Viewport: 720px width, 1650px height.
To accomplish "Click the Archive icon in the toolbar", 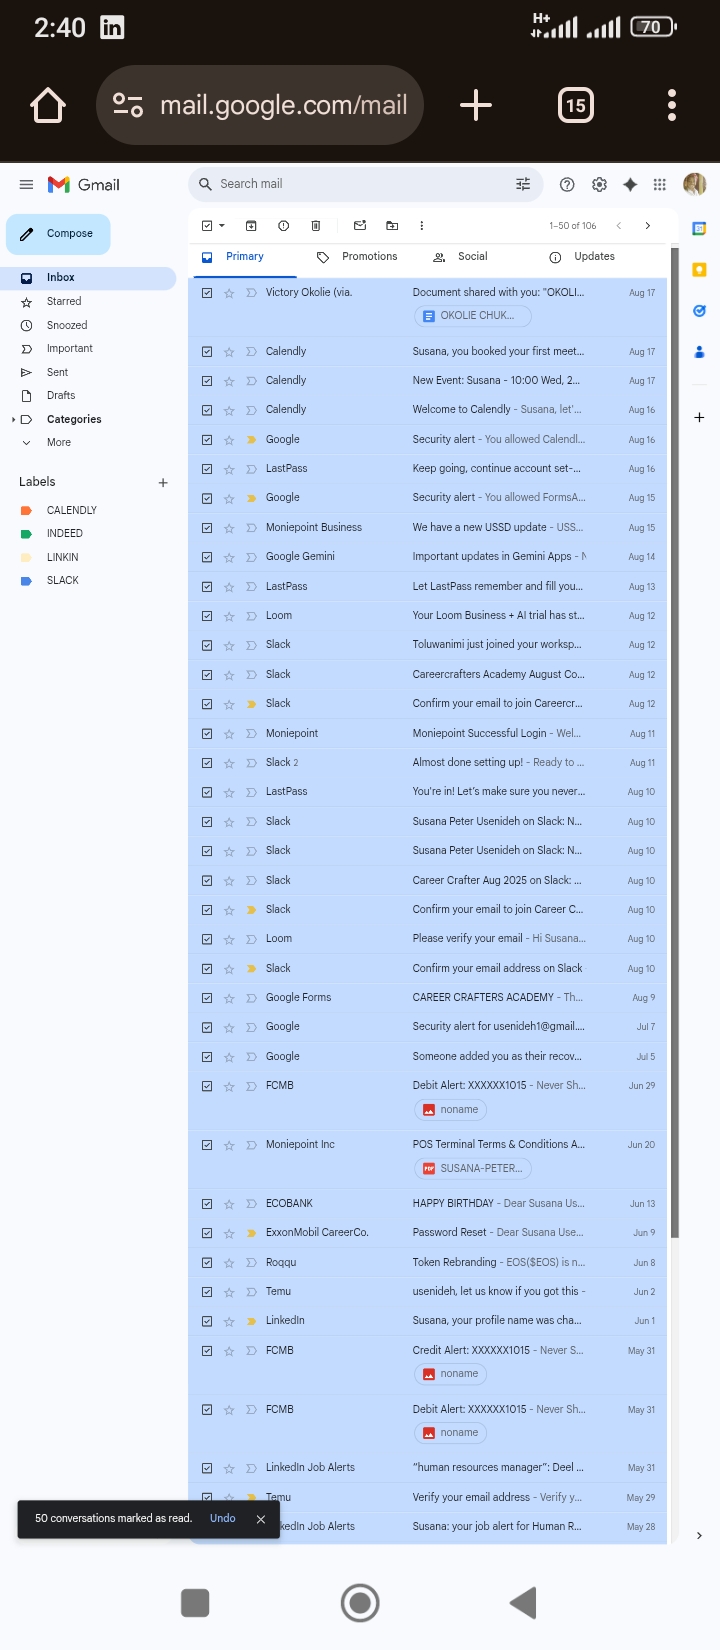I will click(251, 226).
